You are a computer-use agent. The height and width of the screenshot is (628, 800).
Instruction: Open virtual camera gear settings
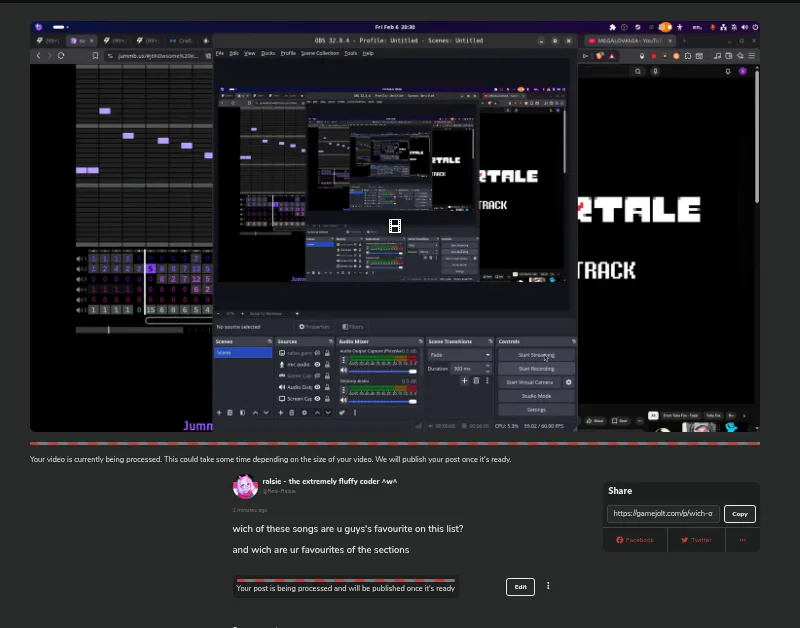tap(568, 382)
